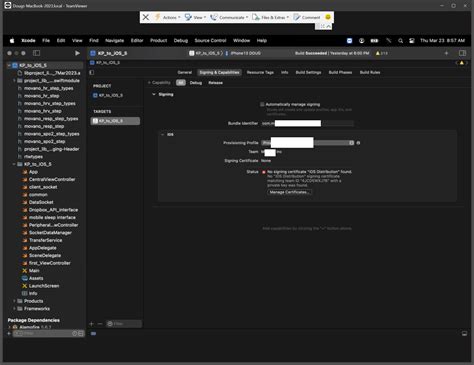Click the battery icon in macOS menu bar
This screenshot has width=474, height=365.
[374, 41]
